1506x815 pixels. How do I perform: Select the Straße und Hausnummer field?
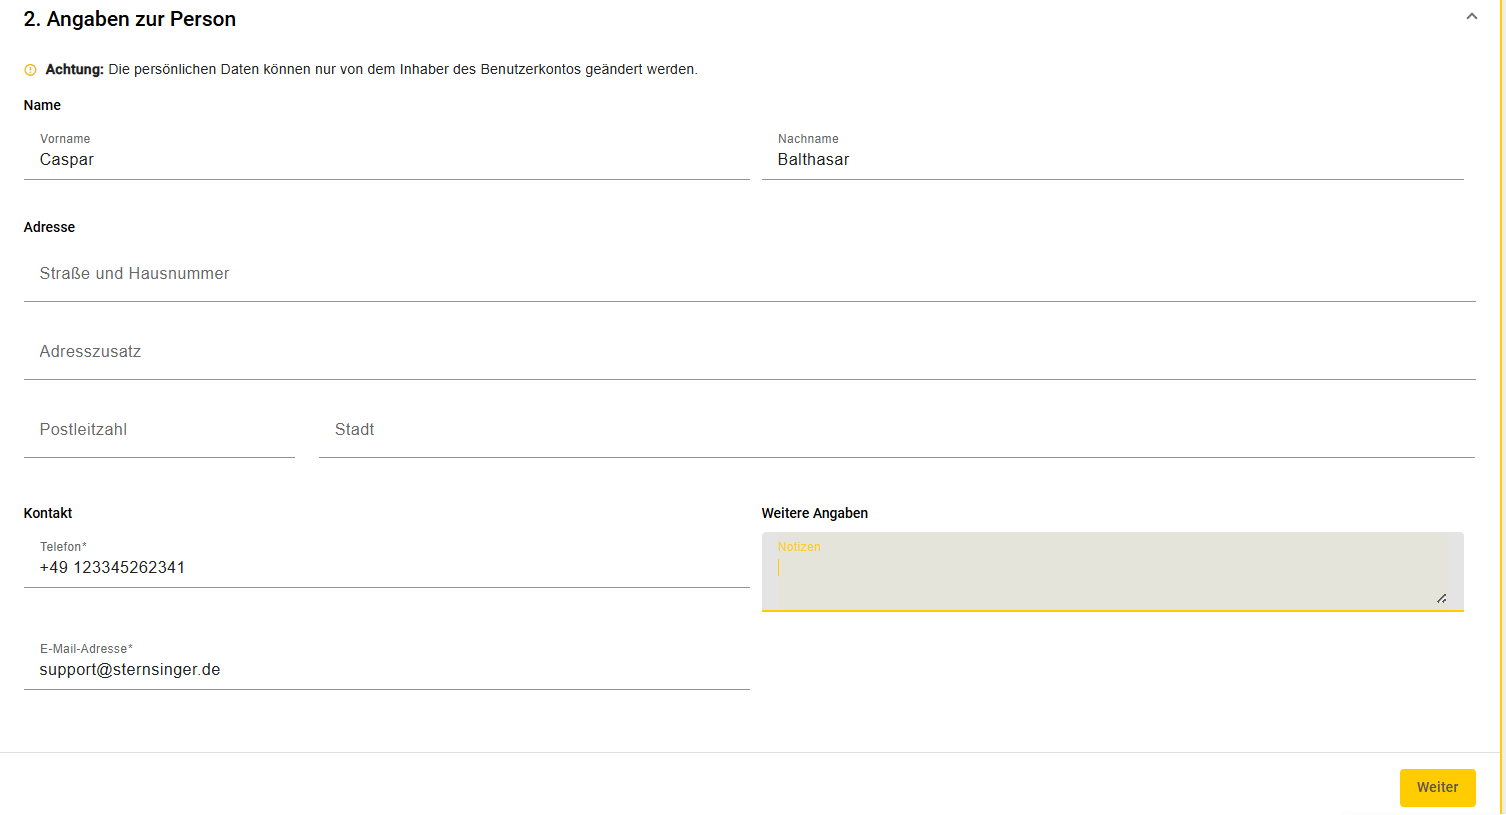749,274
